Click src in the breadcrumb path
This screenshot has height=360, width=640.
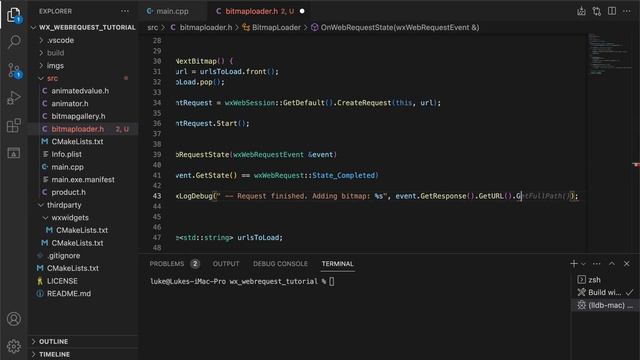click(x=152, y=27)
